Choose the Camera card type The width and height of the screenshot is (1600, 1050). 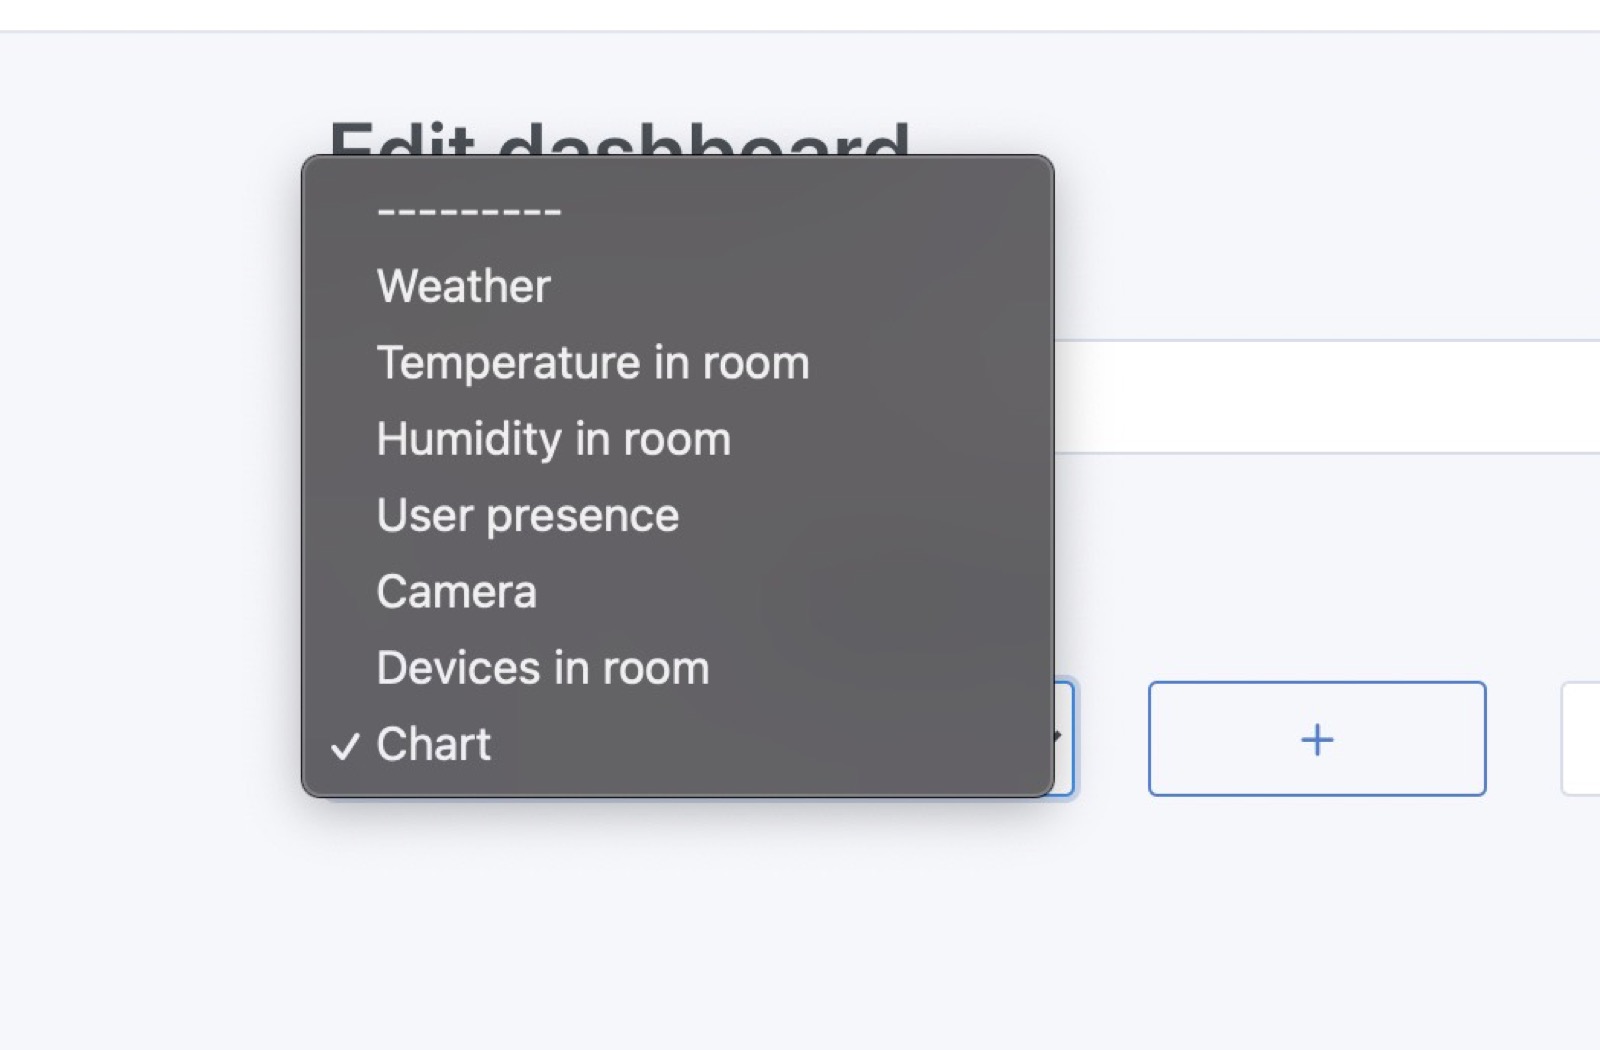pyautogui.click(x=456, y=590)
